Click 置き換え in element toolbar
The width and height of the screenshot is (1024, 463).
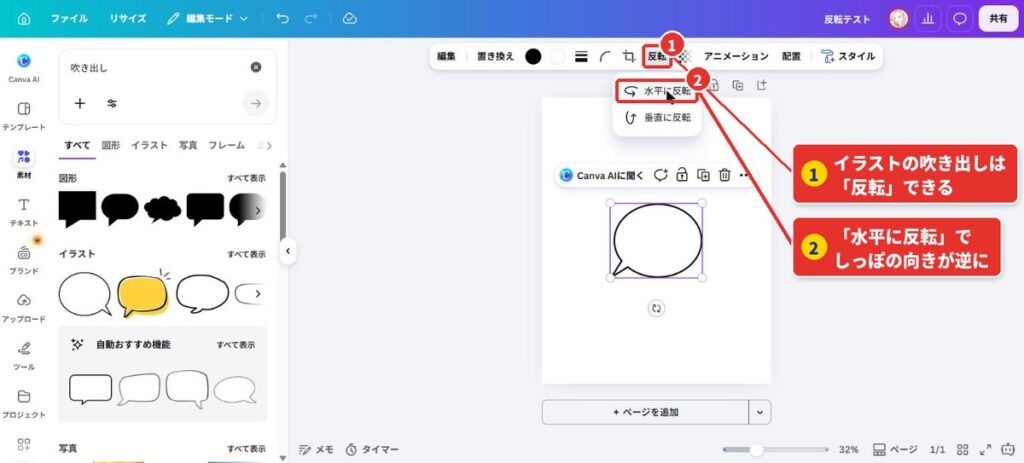[x=496, y=56]
